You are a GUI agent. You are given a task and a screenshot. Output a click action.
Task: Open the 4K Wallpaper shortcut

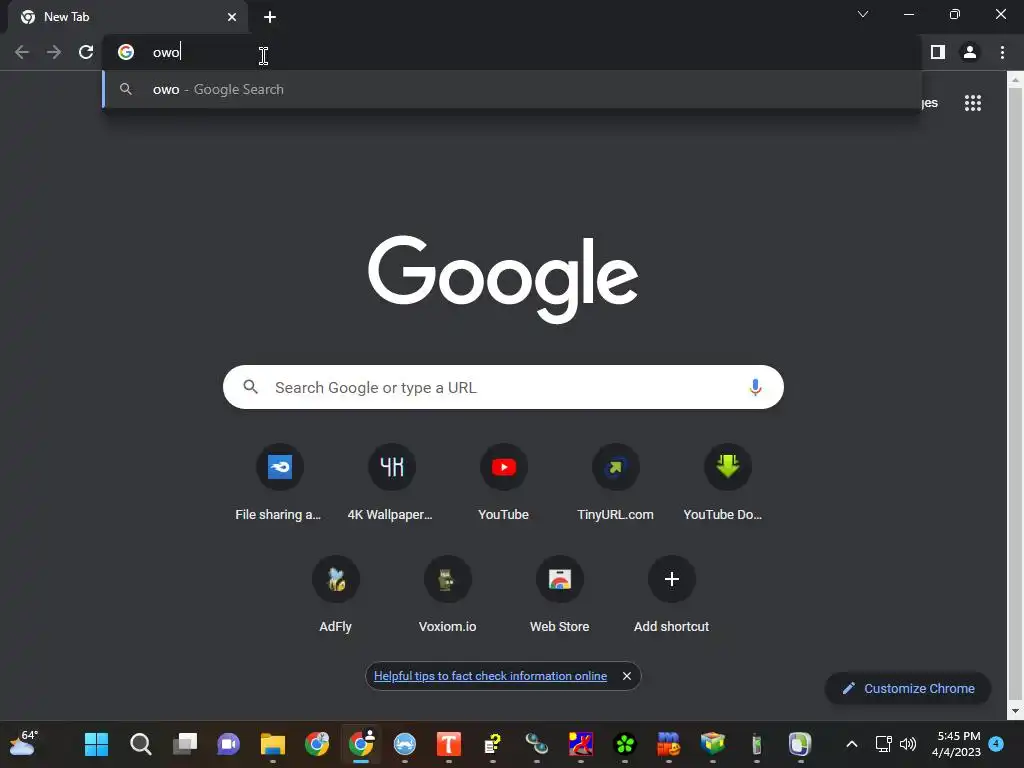[x=391, y=483]
